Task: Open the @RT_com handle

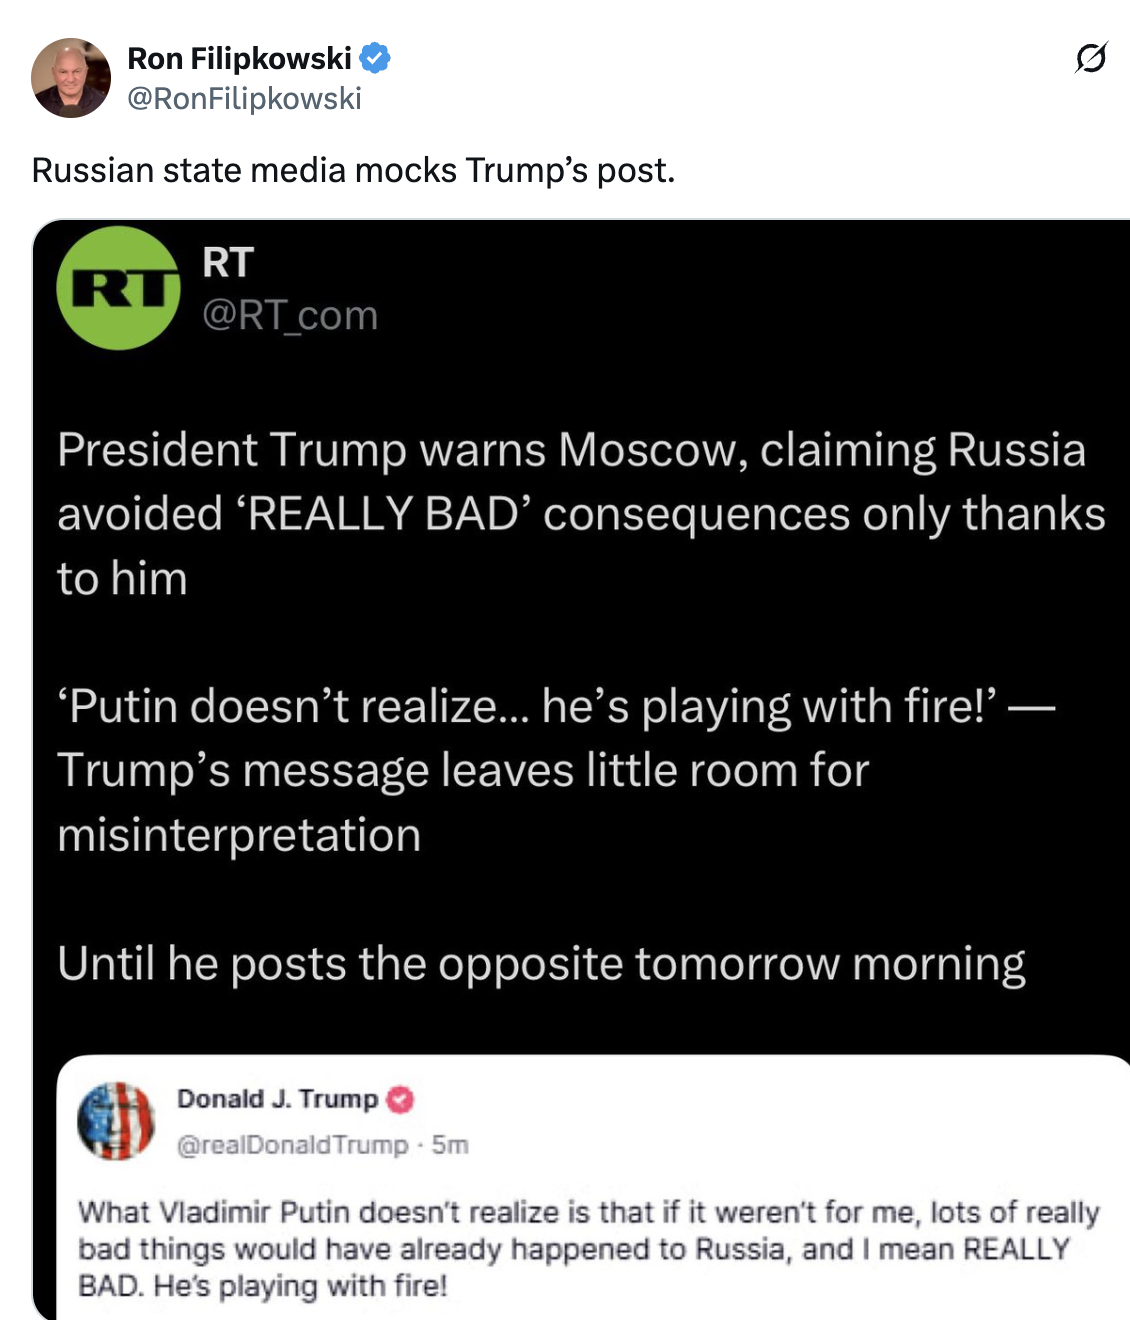Action: click(290, 315)
